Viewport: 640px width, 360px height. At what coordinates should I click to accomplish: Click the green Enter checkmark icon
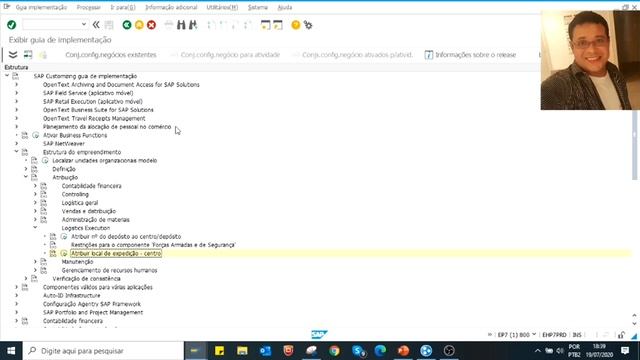[11, 25]
